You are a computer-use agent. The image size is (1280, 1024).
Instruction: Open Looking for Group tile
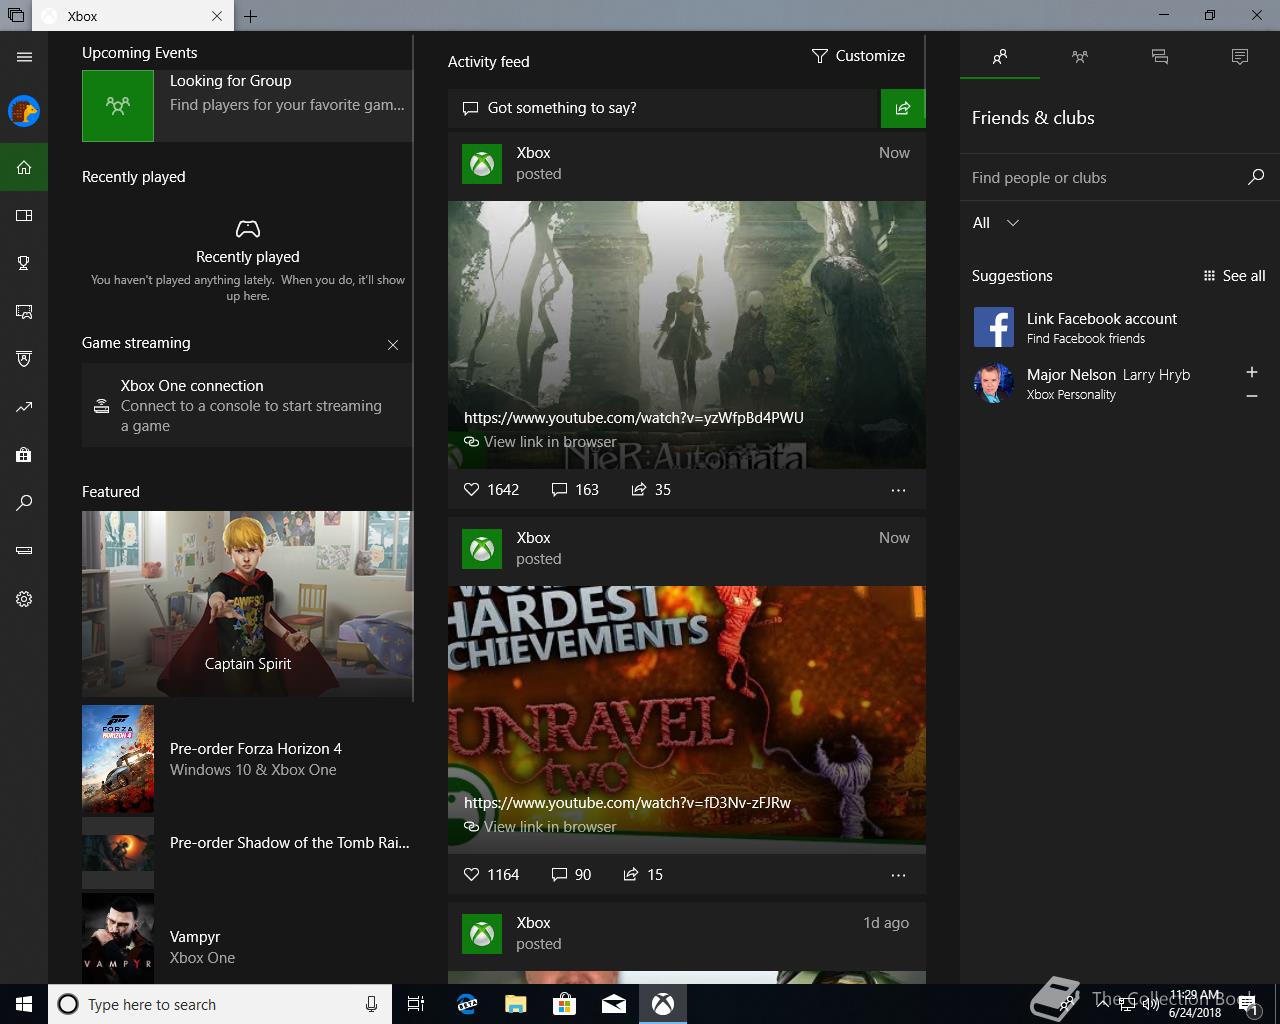[x=247, y=105]
